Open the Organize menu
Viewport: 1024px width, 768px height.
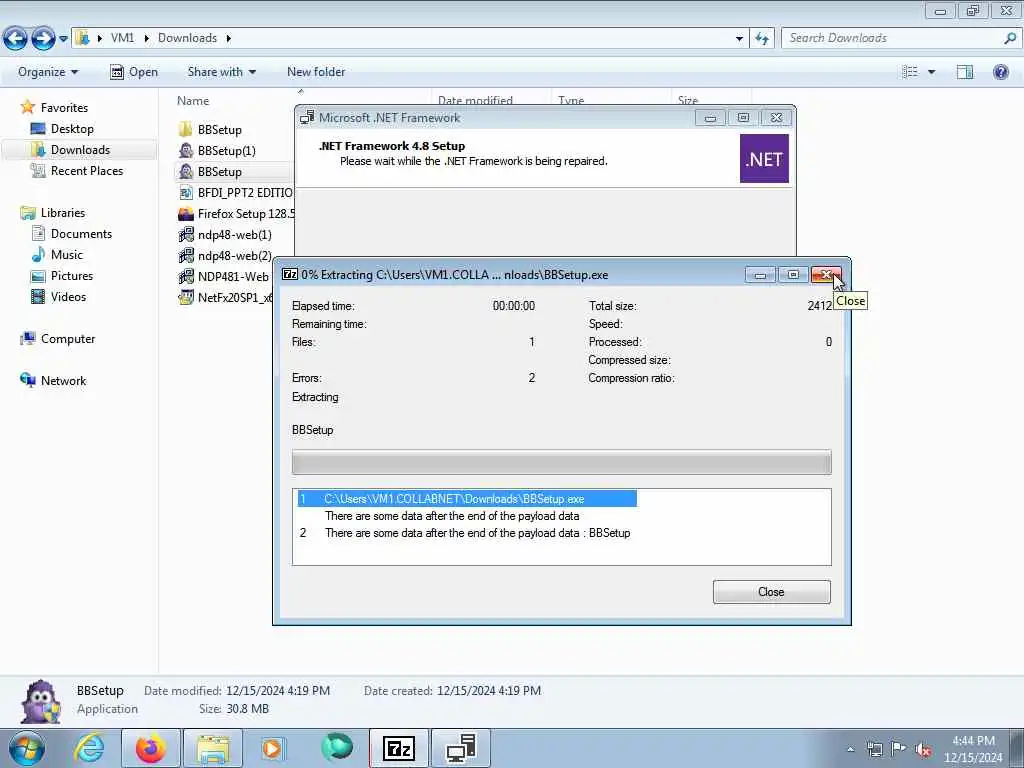(x=48, y=72)
